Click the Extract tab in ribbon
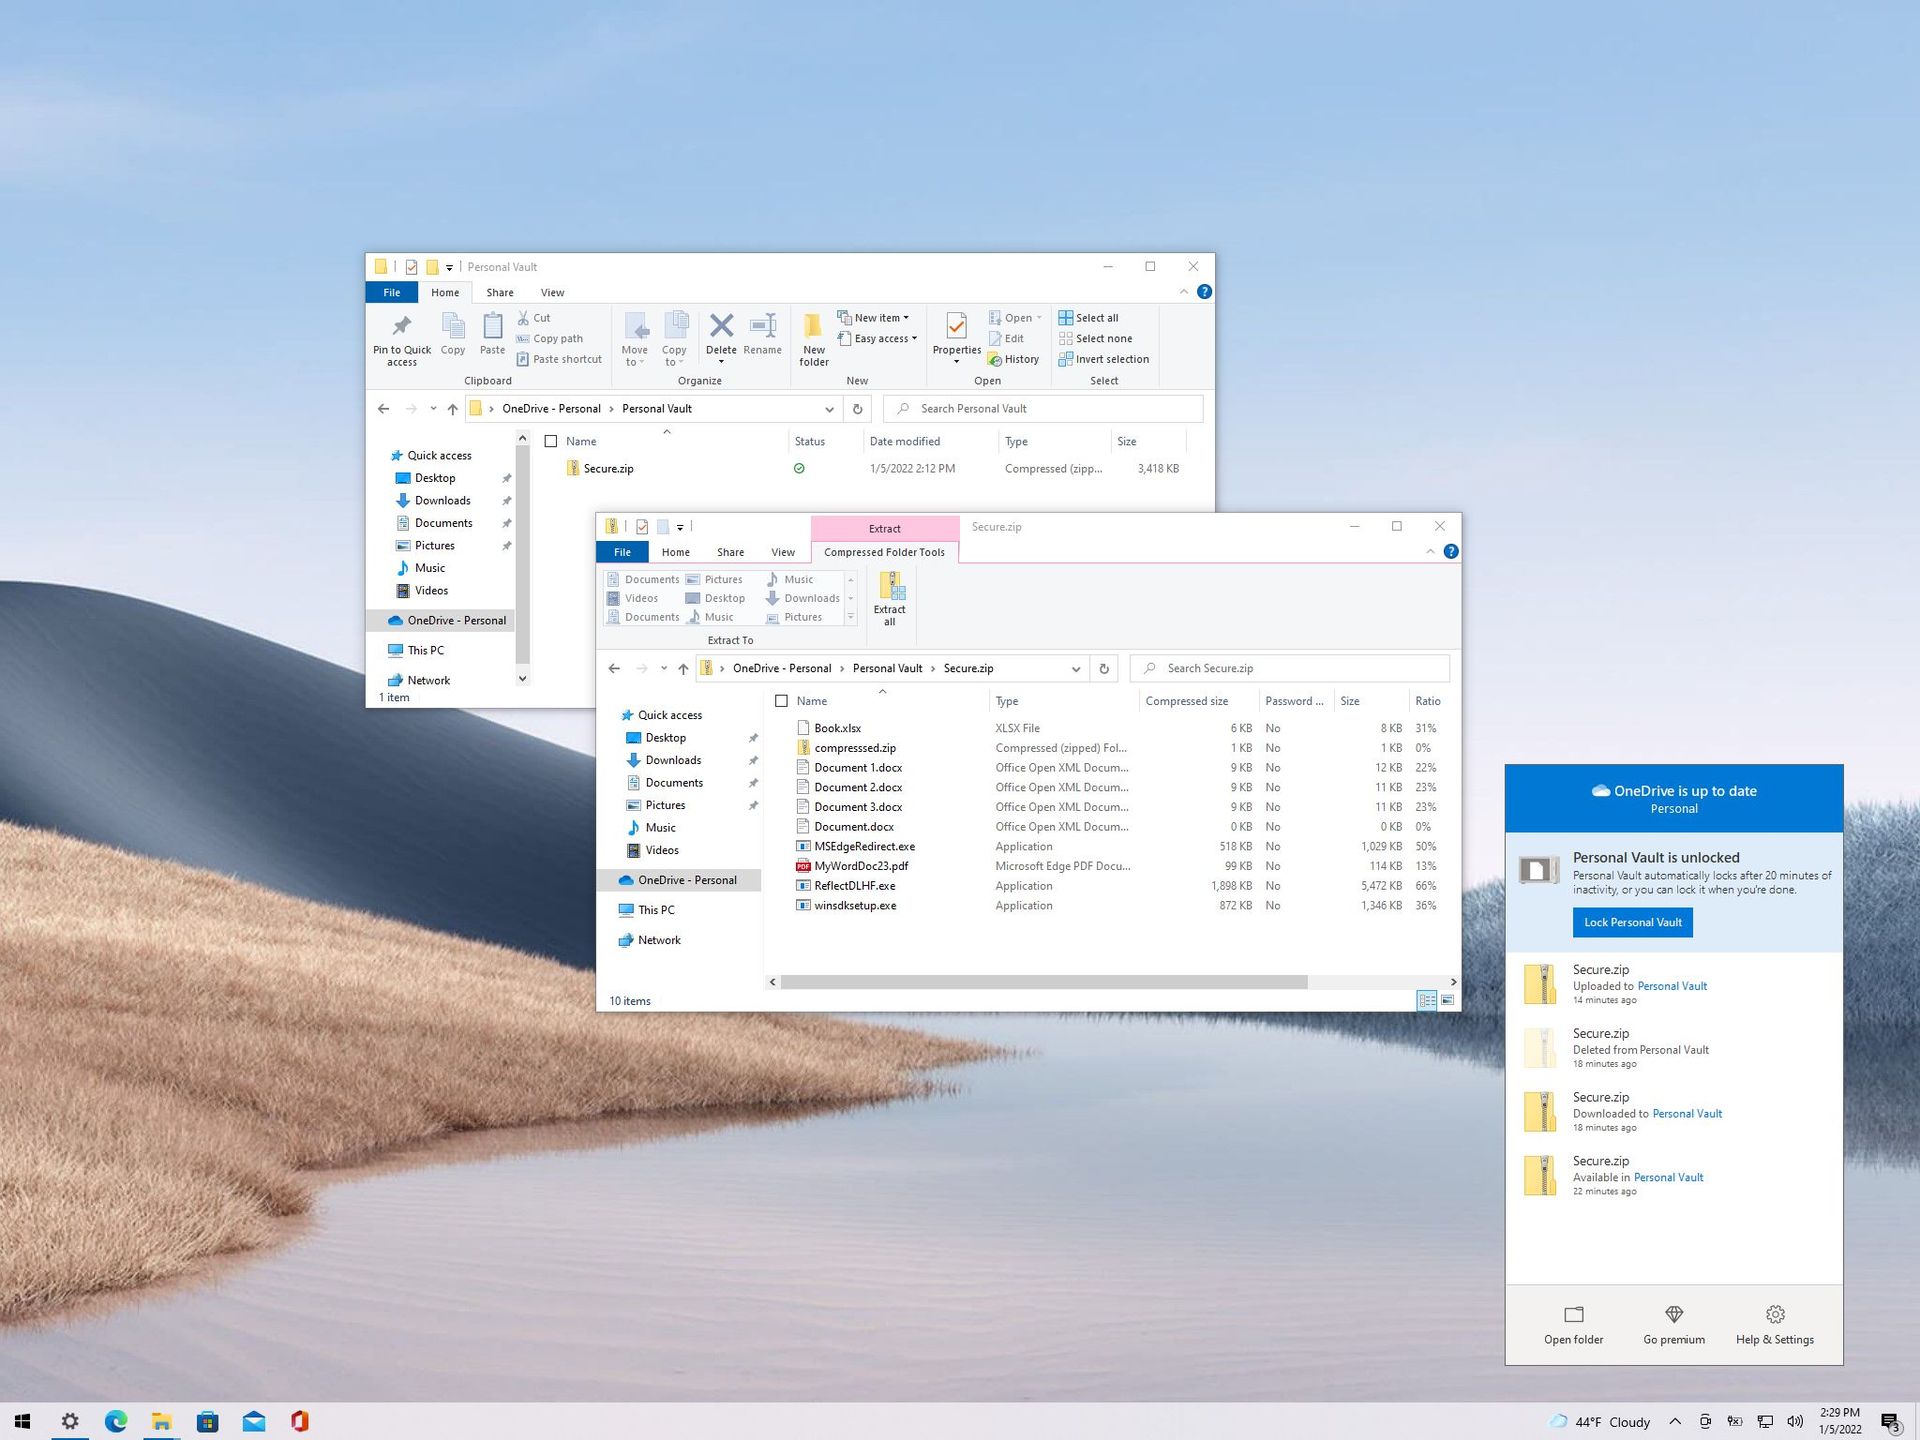This screenshot has width=1920, height=1440. 883,526
